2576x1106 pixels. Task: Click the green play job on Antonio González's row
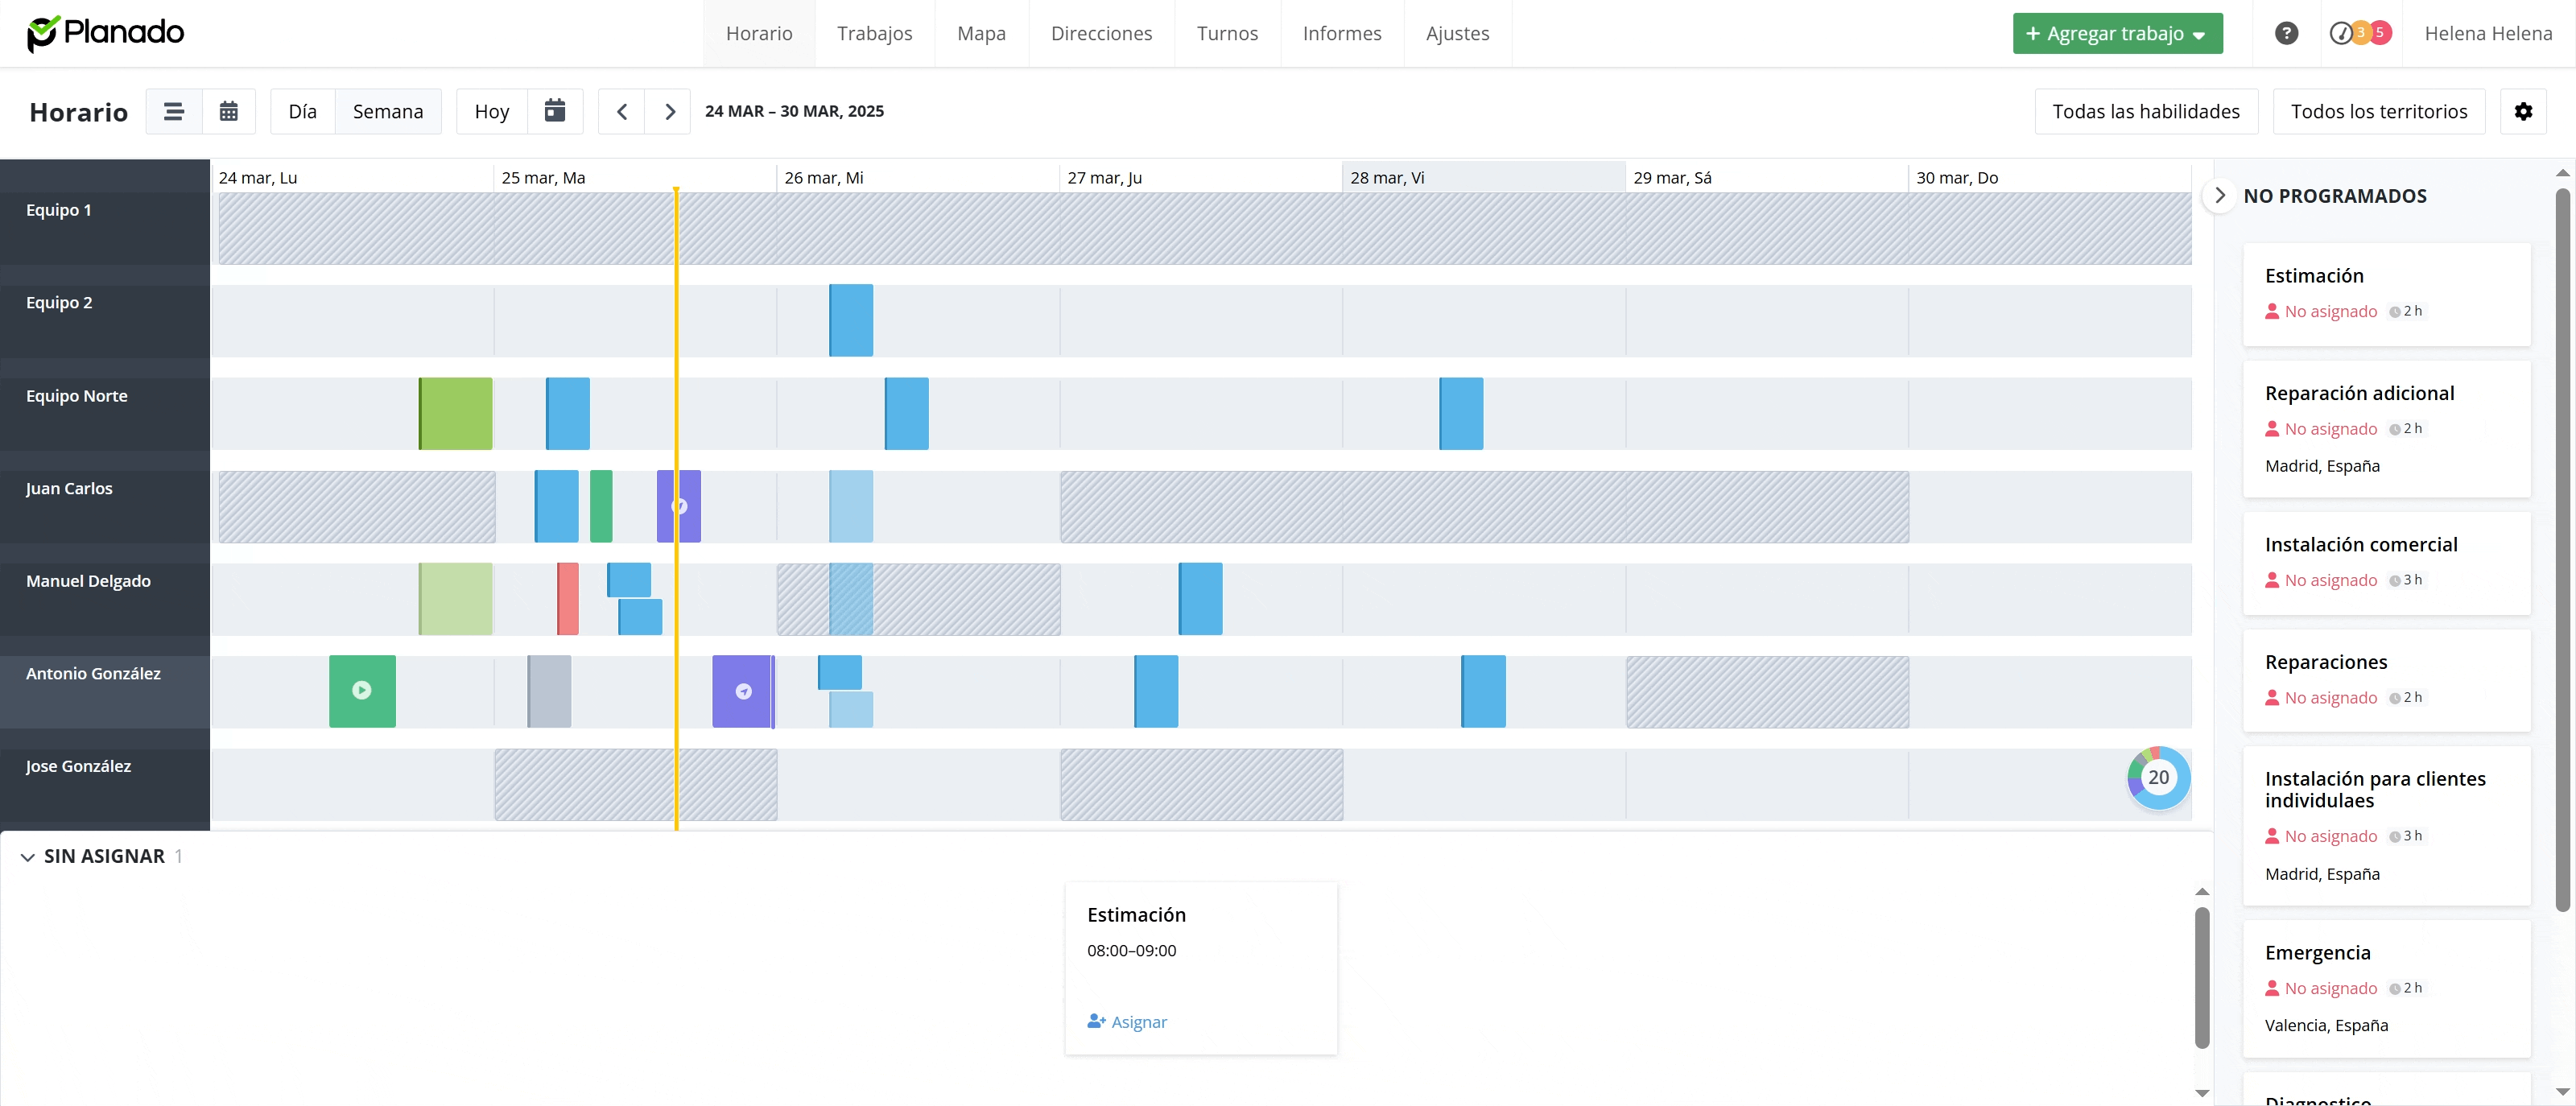click(362, 690)
